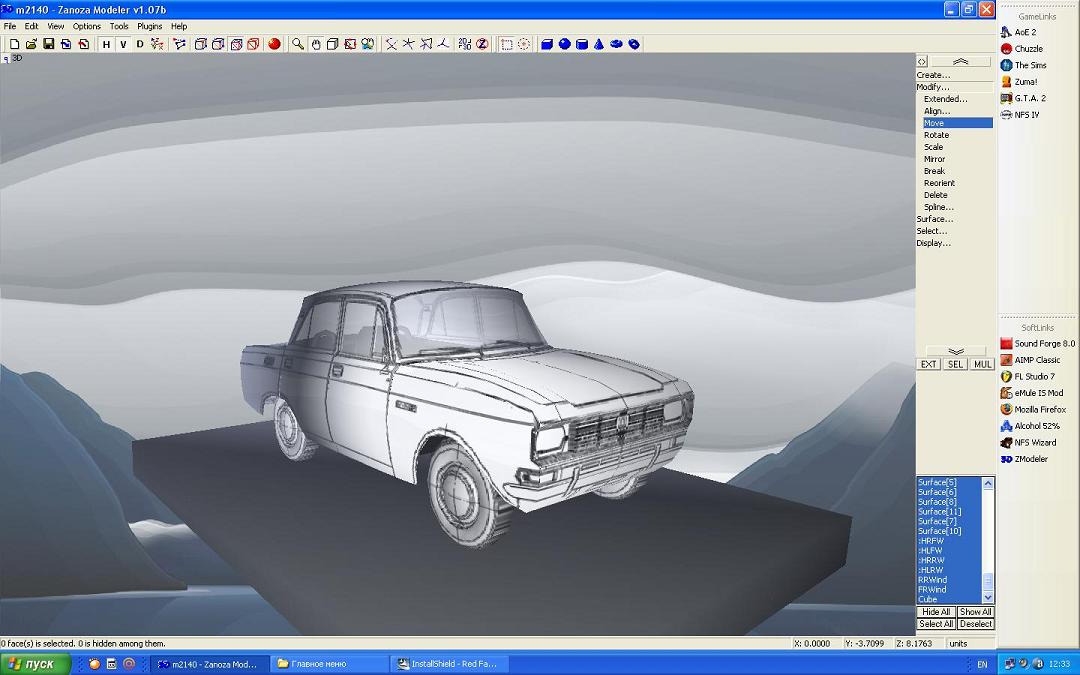Expand the Display... command group
The height and width of the screenshot is (675, 1080).
(x=933, y=243)
